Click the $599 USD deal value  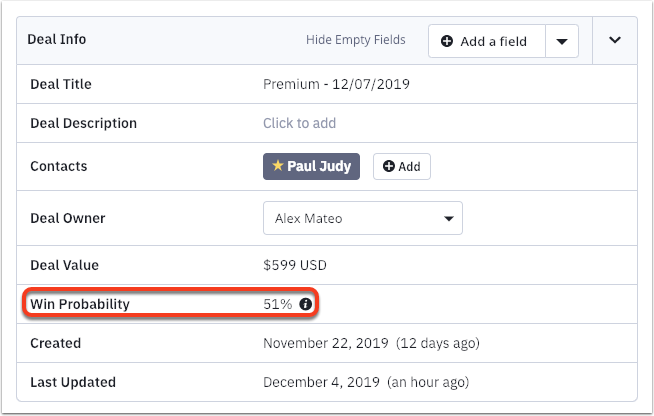coord(295,265)
